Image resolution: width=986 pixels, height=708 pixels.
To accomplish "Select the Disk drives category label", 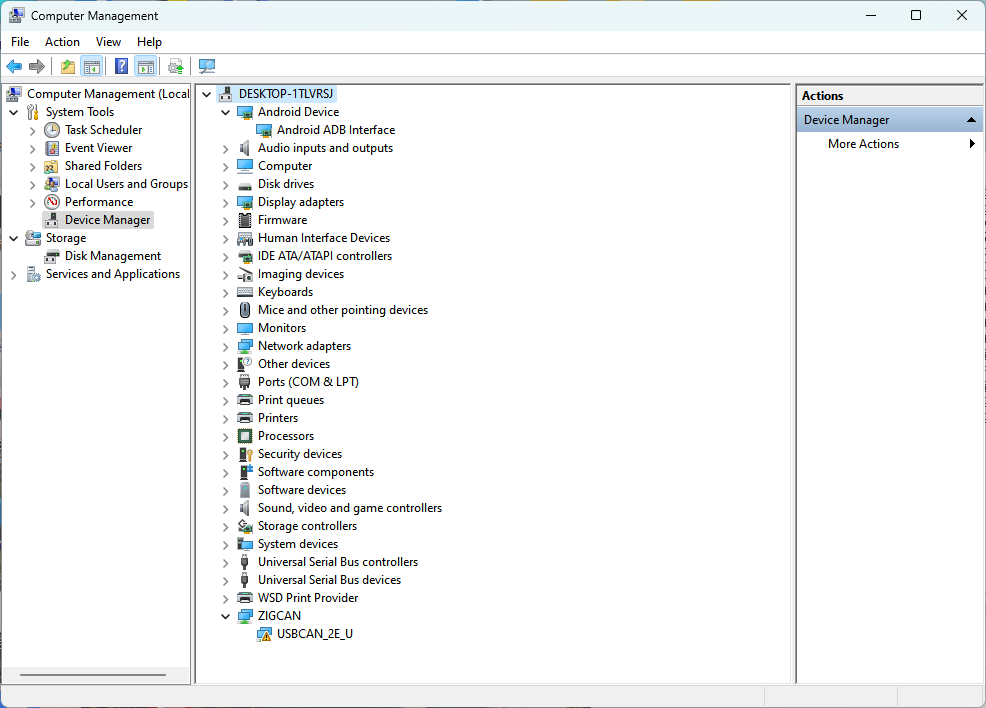I will (x=285, y=184).
